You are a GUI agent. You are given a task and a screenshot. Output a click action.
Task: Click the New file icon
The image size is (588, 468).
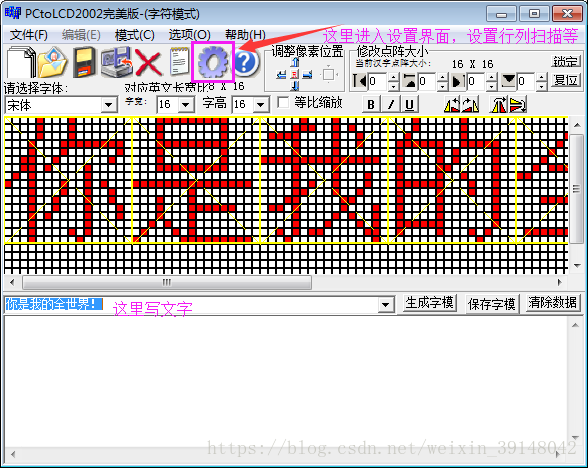(x=21, y=62)
